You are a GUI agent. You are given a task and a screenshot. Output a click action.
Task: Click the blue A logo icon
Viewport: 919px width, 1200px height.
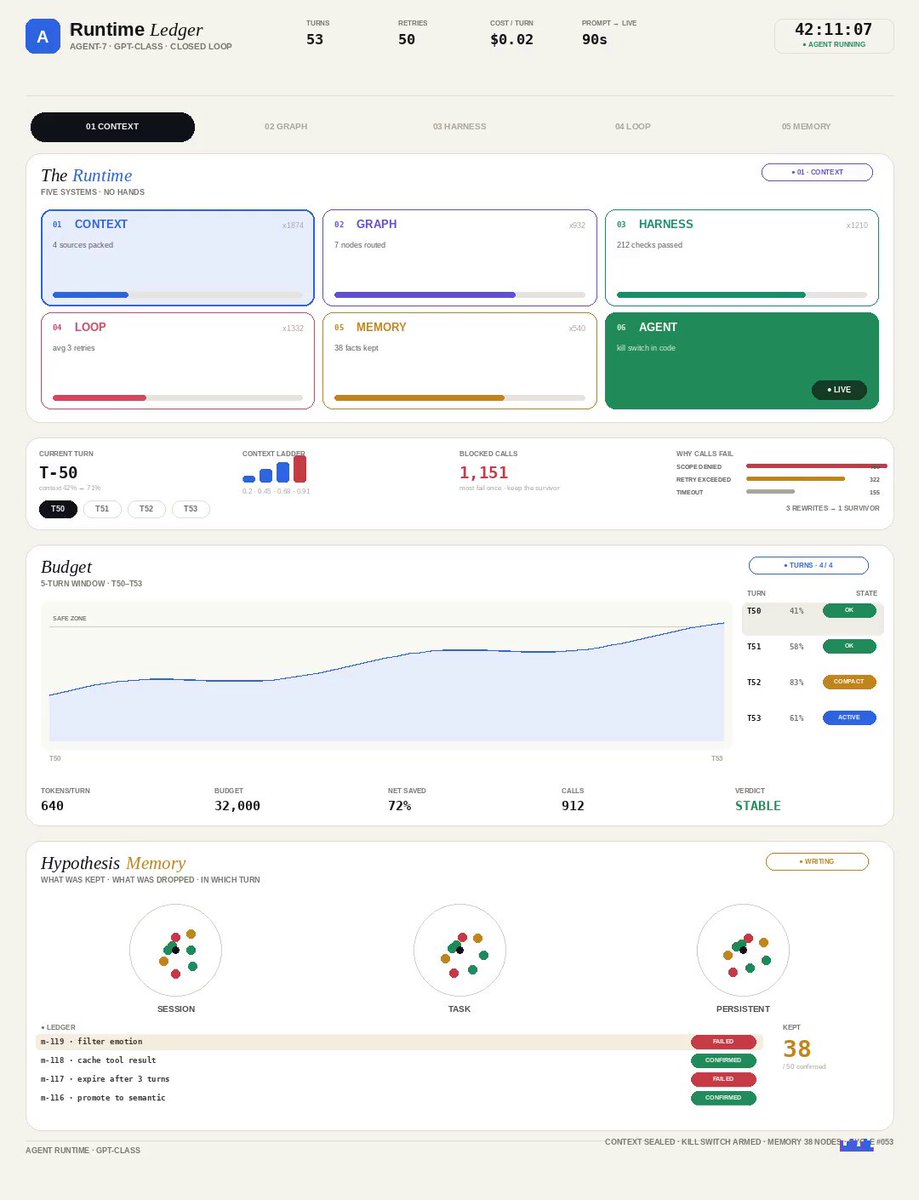pos(43,37)
